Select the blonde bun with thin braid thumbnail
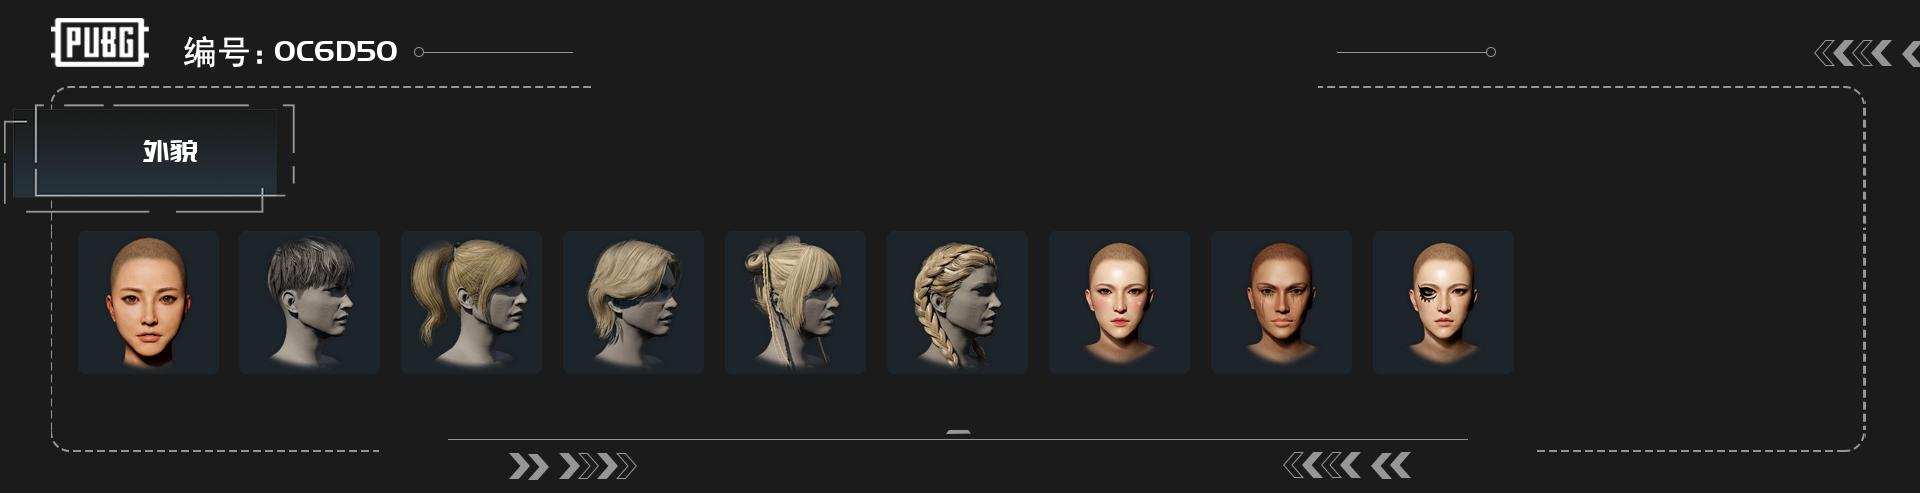 [x=795, y=302]
